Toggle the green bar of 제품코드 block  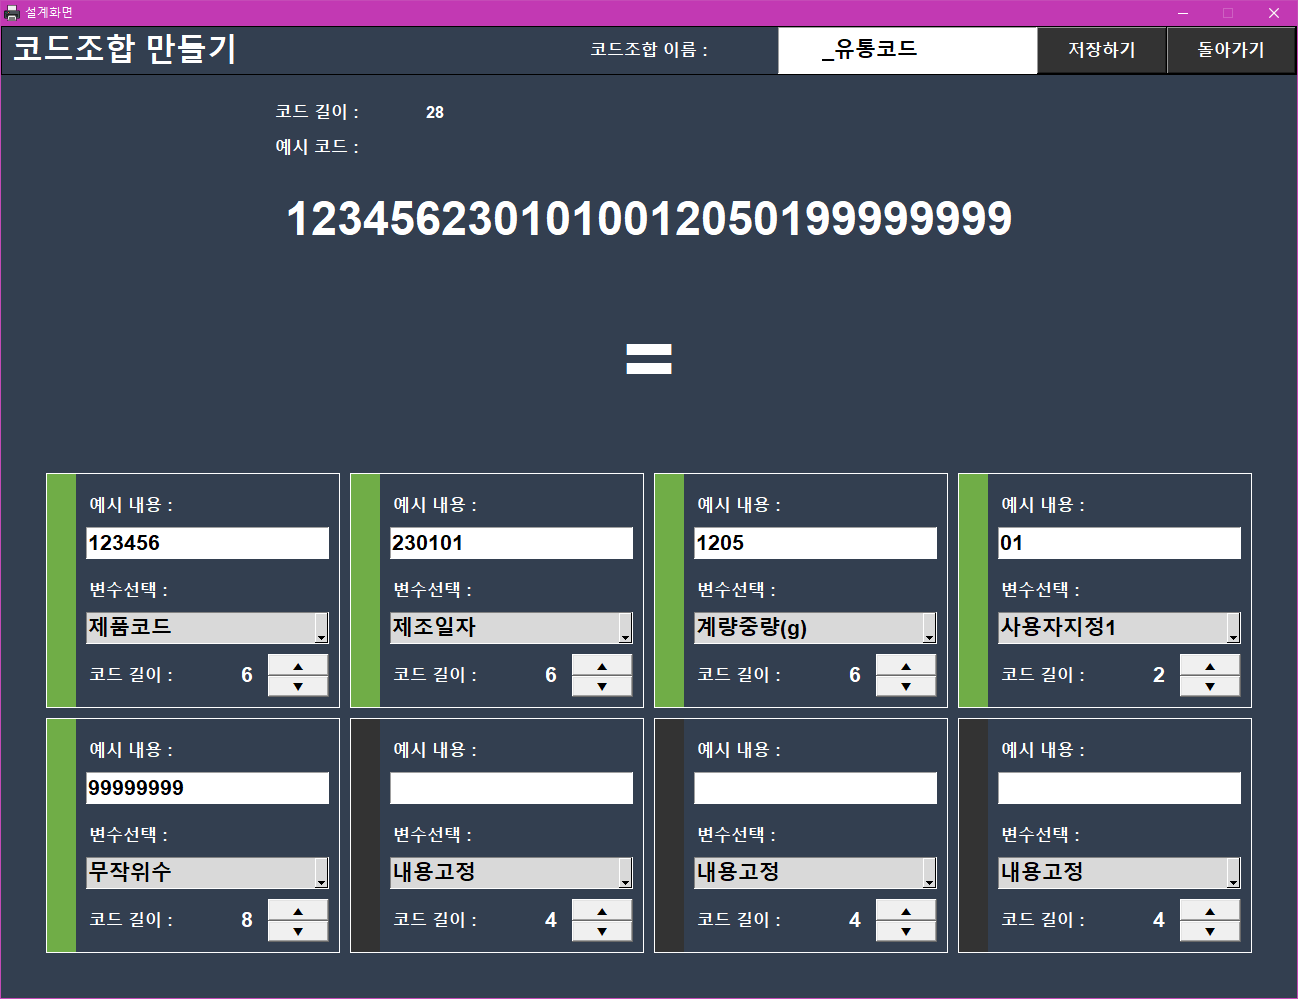point(62,590)
